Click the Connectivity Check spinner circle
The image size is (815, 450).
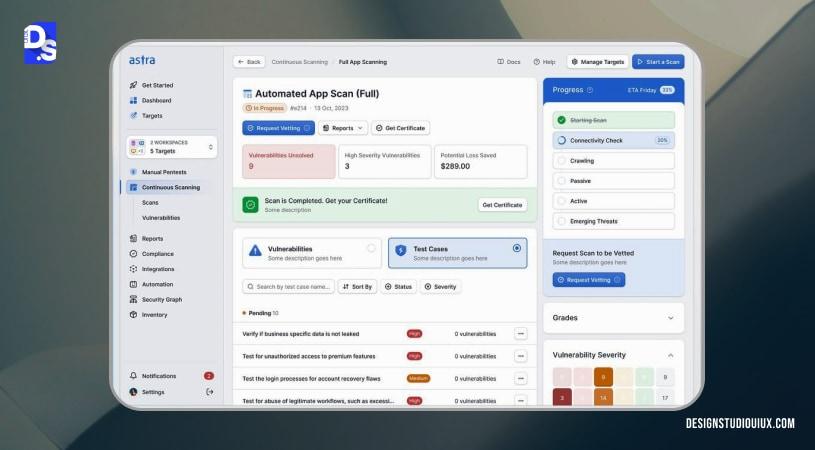pyautogui.click(x=561, y=140)
